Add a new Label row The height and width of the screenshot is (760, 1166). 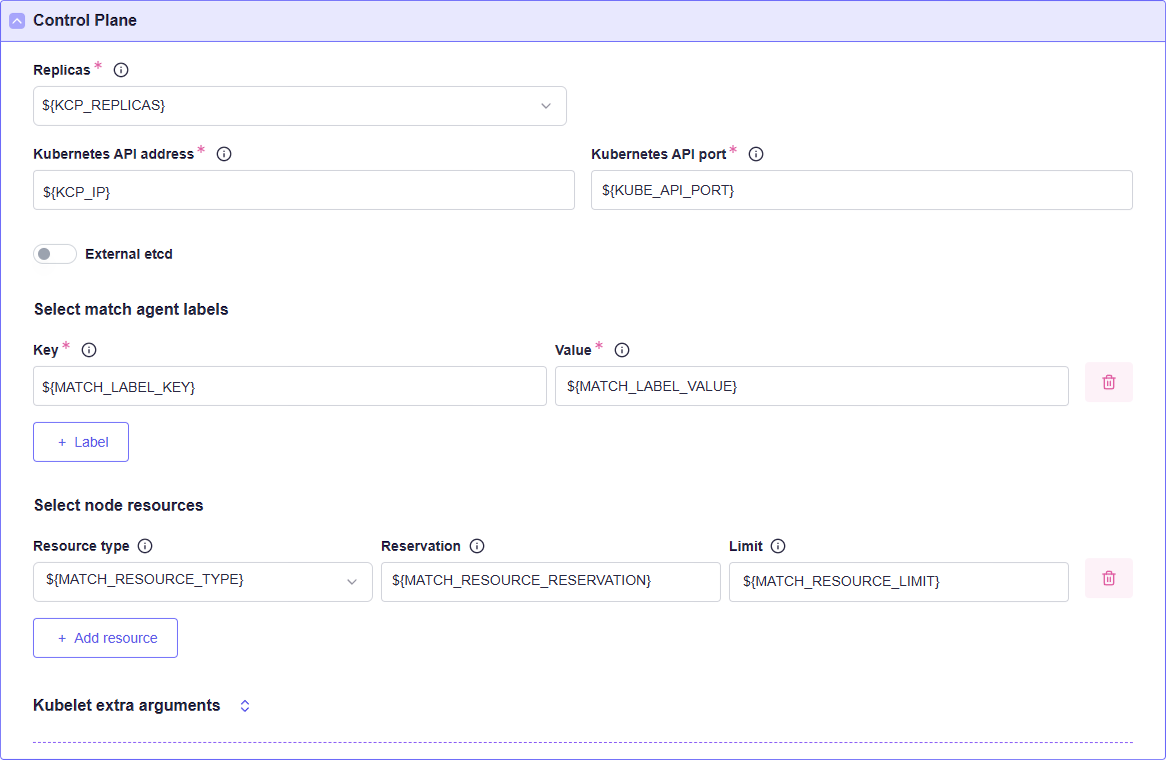click(x=81, y=442)
